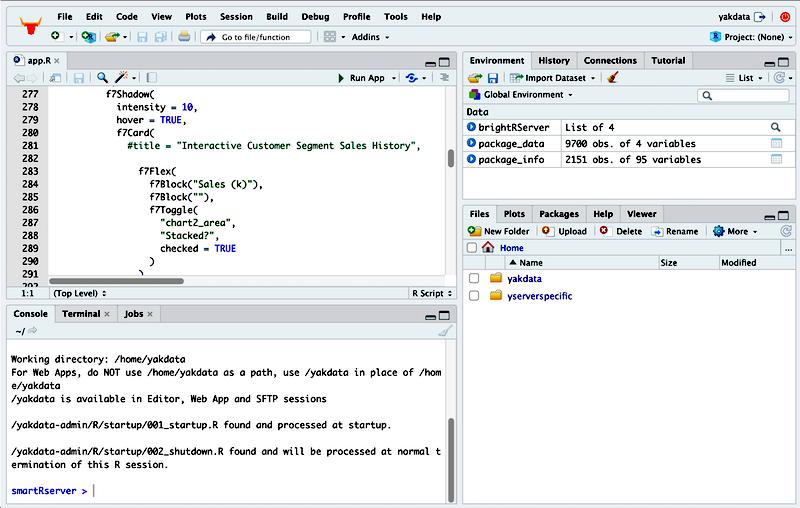Click the save workspace icon in the Environment pane

click(493, 78)
